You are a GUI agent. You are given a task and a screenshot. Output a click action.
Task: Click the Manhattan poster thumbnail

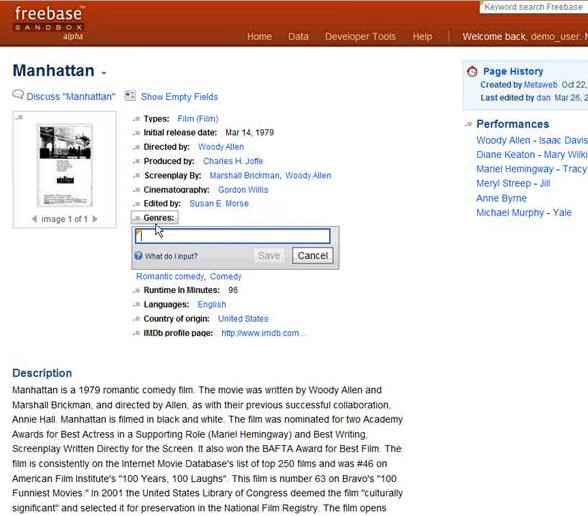[65, 165]
